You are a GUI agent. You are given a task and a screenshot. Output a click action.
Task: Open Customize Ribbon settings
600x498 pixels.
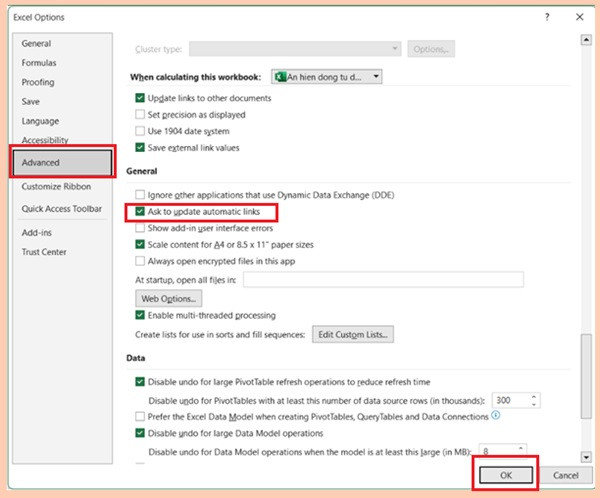click(56, 186)
